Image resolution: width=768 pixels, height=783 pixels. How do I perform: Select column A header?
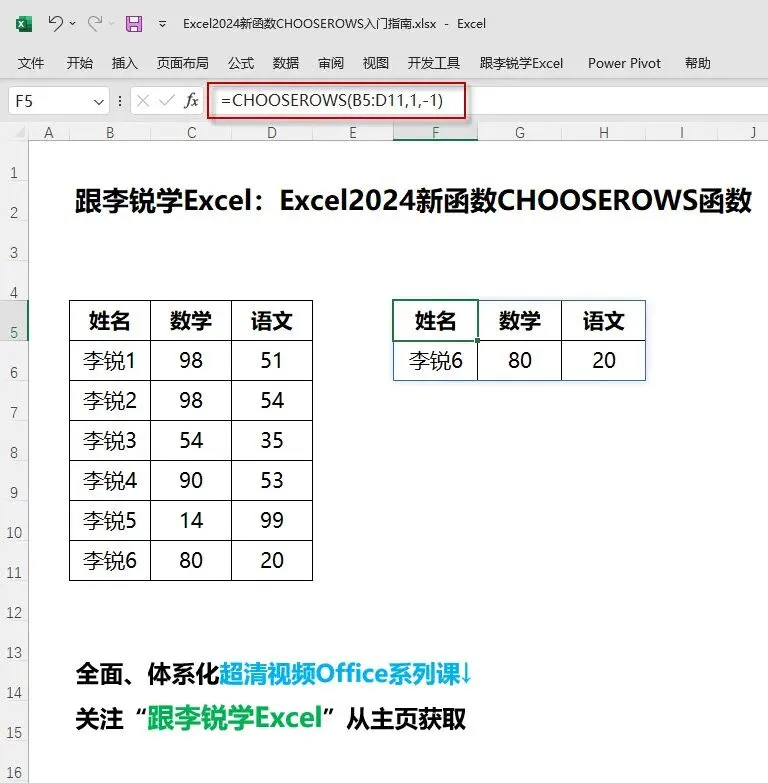tap(49, 132)
